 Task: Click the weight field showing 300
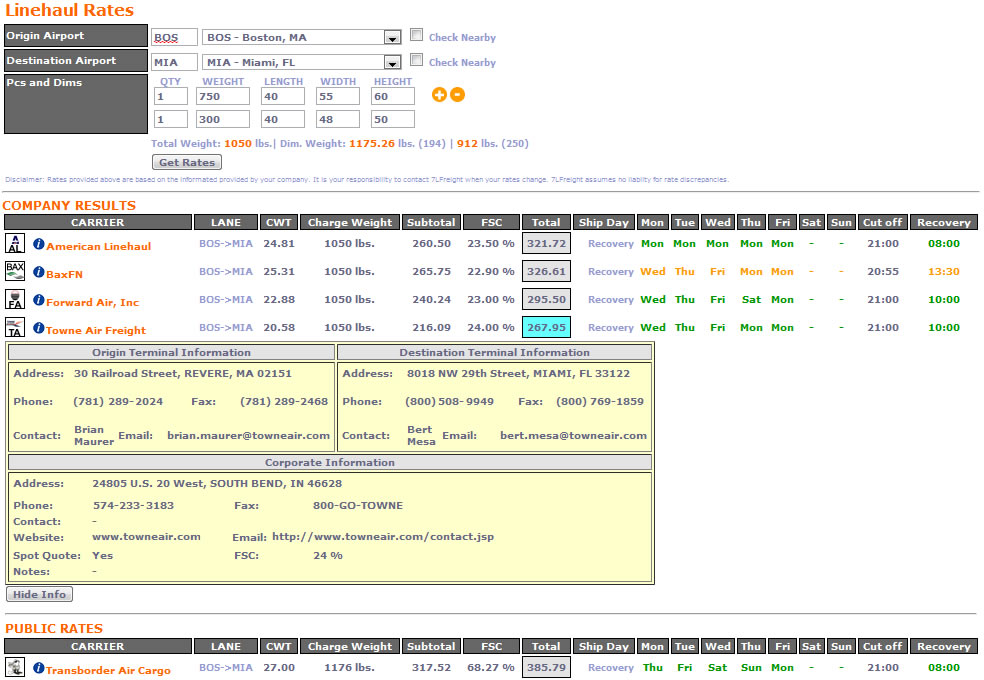pyautogui.click(x=223, y=119)
